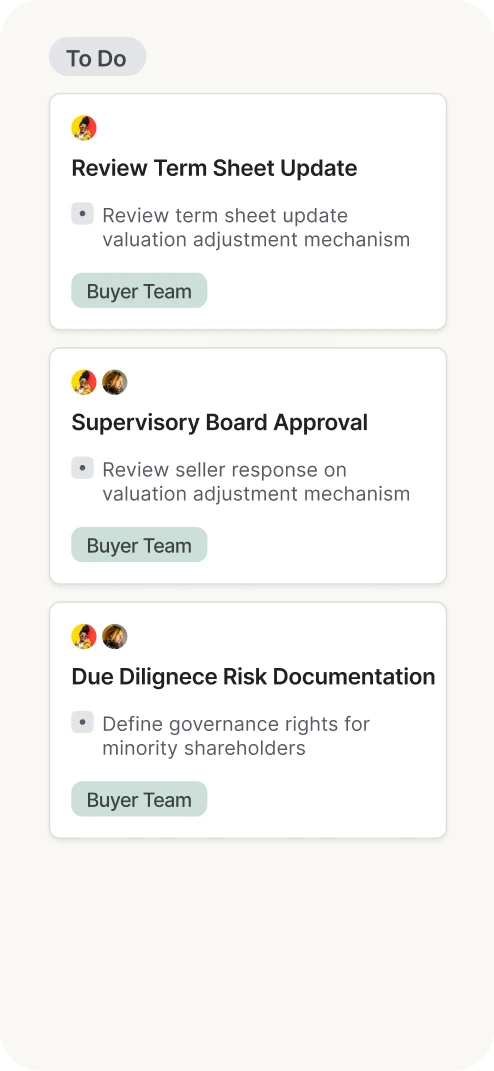Click the second avatar on Due Dilignece Risk Documentation card
Image resolution: width=494 pixels, height=1071 pixels.
(x=115, y=637)
